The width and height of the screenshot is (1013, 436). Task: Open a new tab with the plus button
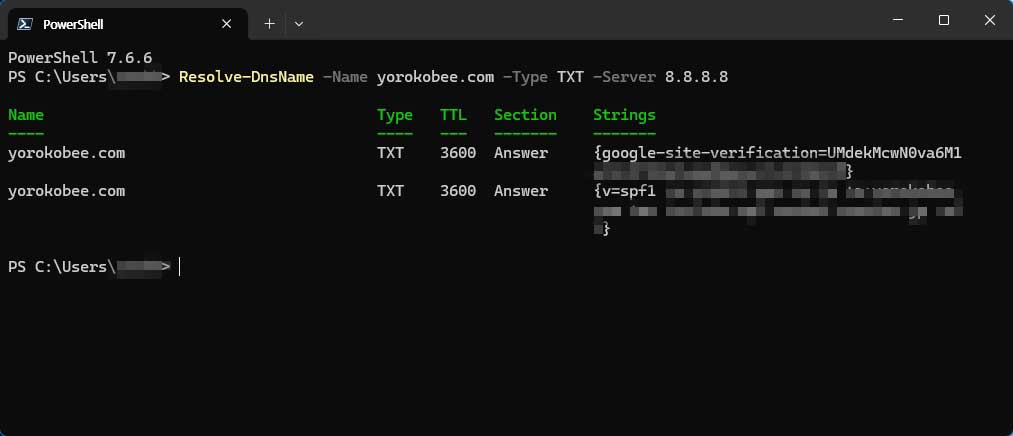(269, 24)
